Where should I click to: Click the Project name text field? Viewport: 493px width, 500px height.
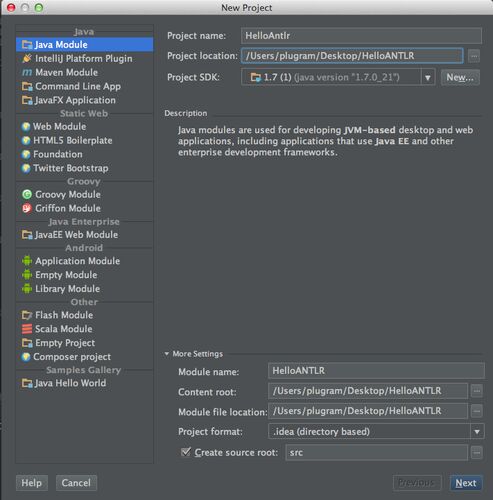pos(361,36)
